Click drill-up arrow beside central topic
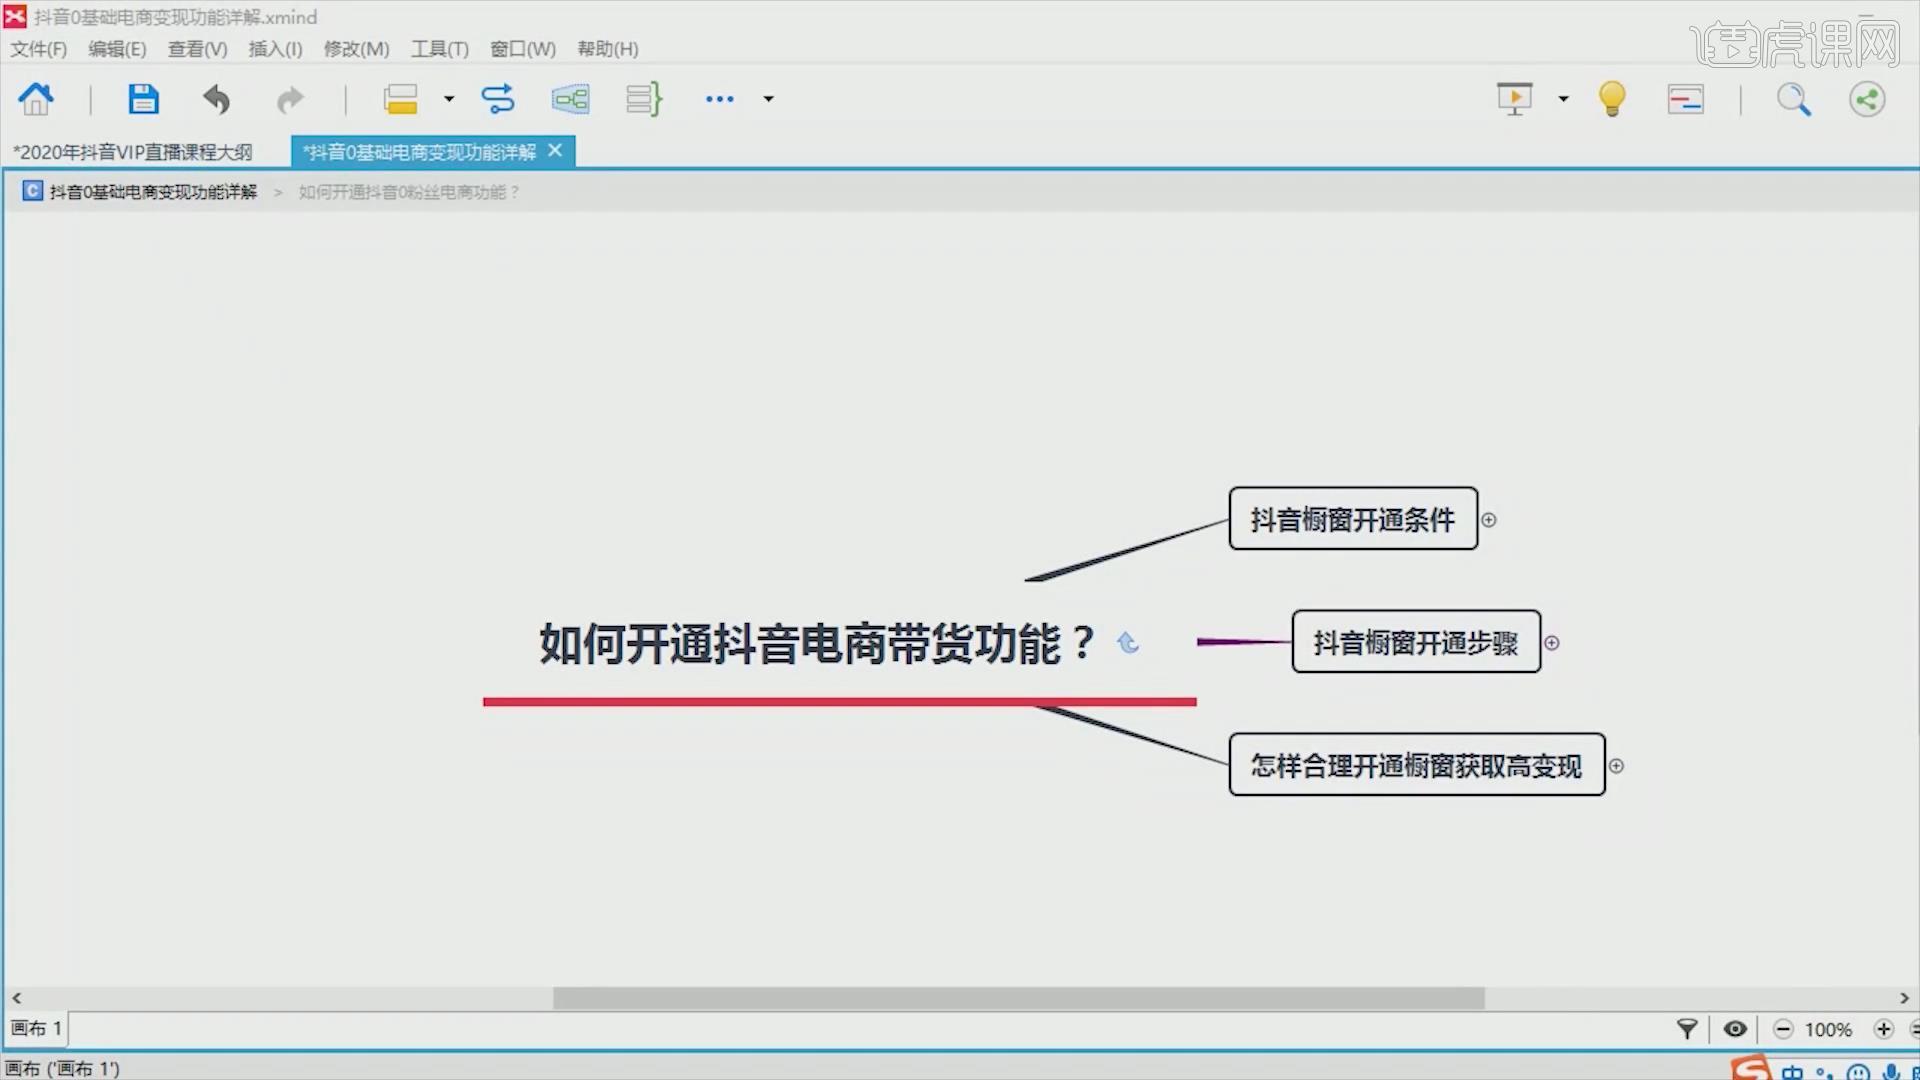The width and height of the screenshot is (1920, 1080). pos(1128,642)
